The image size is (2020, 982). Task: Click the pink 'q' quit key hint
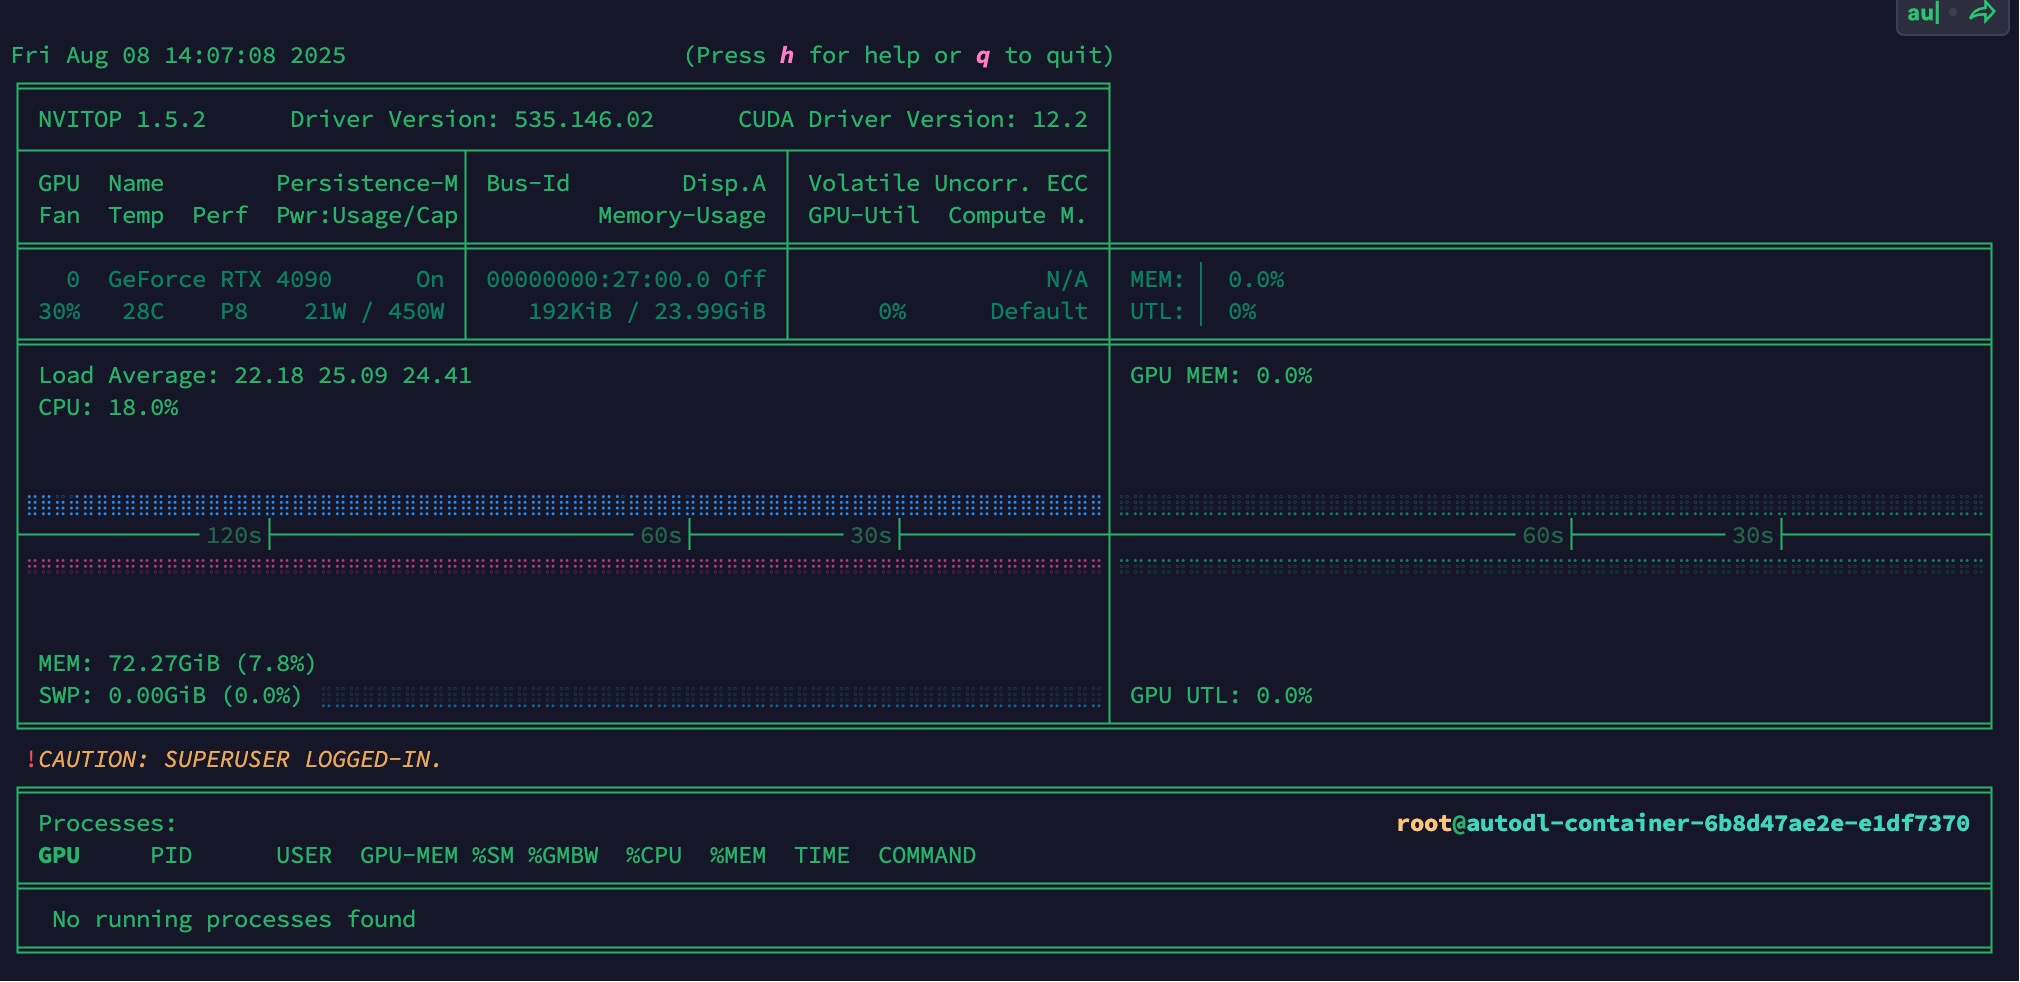tap(983, 57)
